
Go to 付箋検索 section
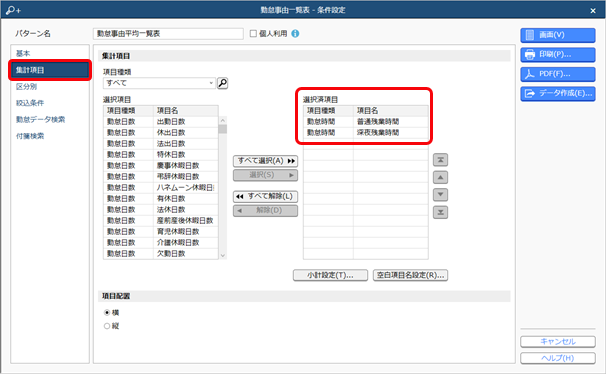(49, 136)
